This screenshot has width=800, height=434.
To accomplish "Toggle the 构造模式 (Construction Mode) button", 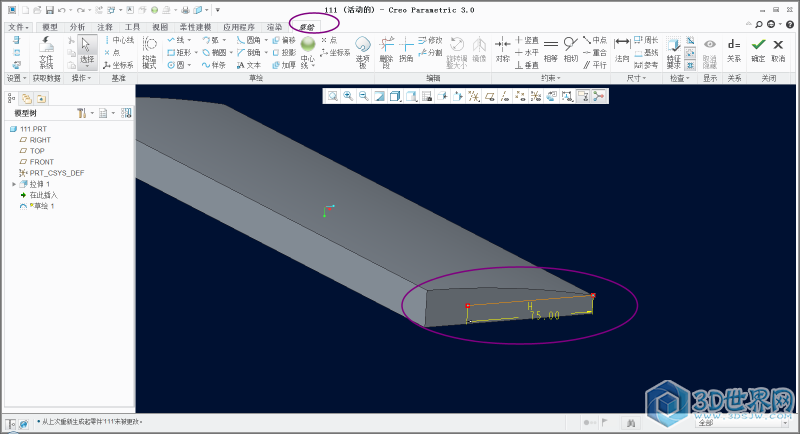I will 149,52.
